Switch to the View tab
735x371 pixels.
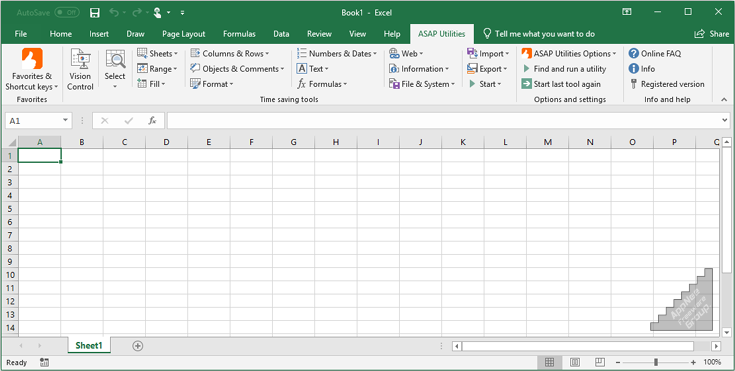358,34
